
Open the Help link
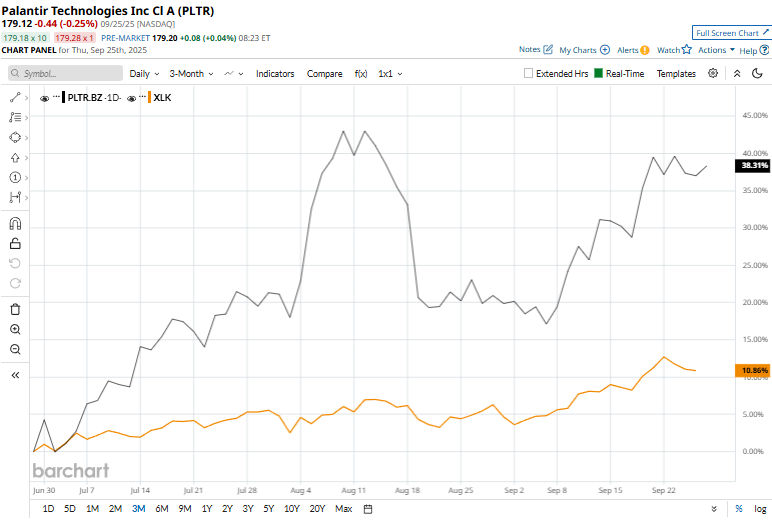coord(754,50)
